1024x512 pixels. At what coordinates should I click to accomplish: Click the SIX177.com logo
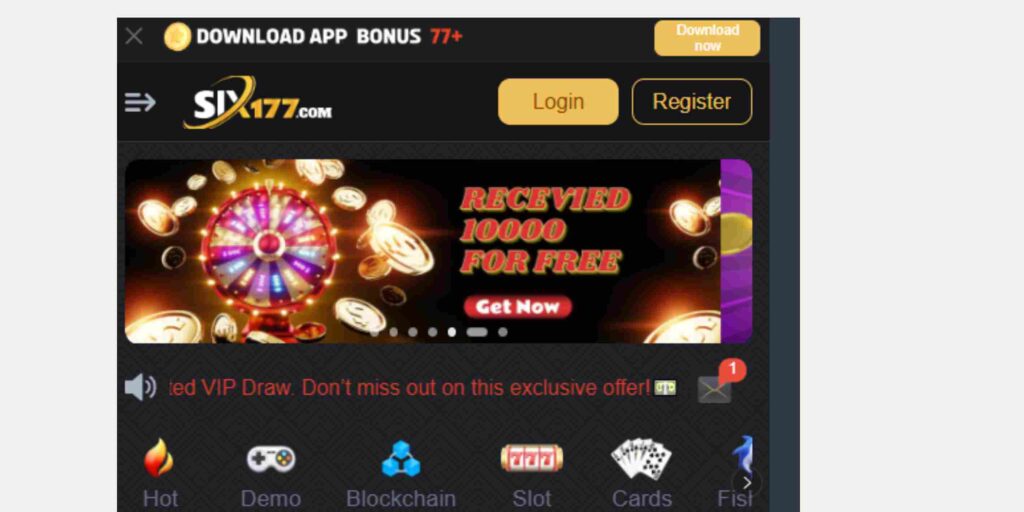[257, 103]
